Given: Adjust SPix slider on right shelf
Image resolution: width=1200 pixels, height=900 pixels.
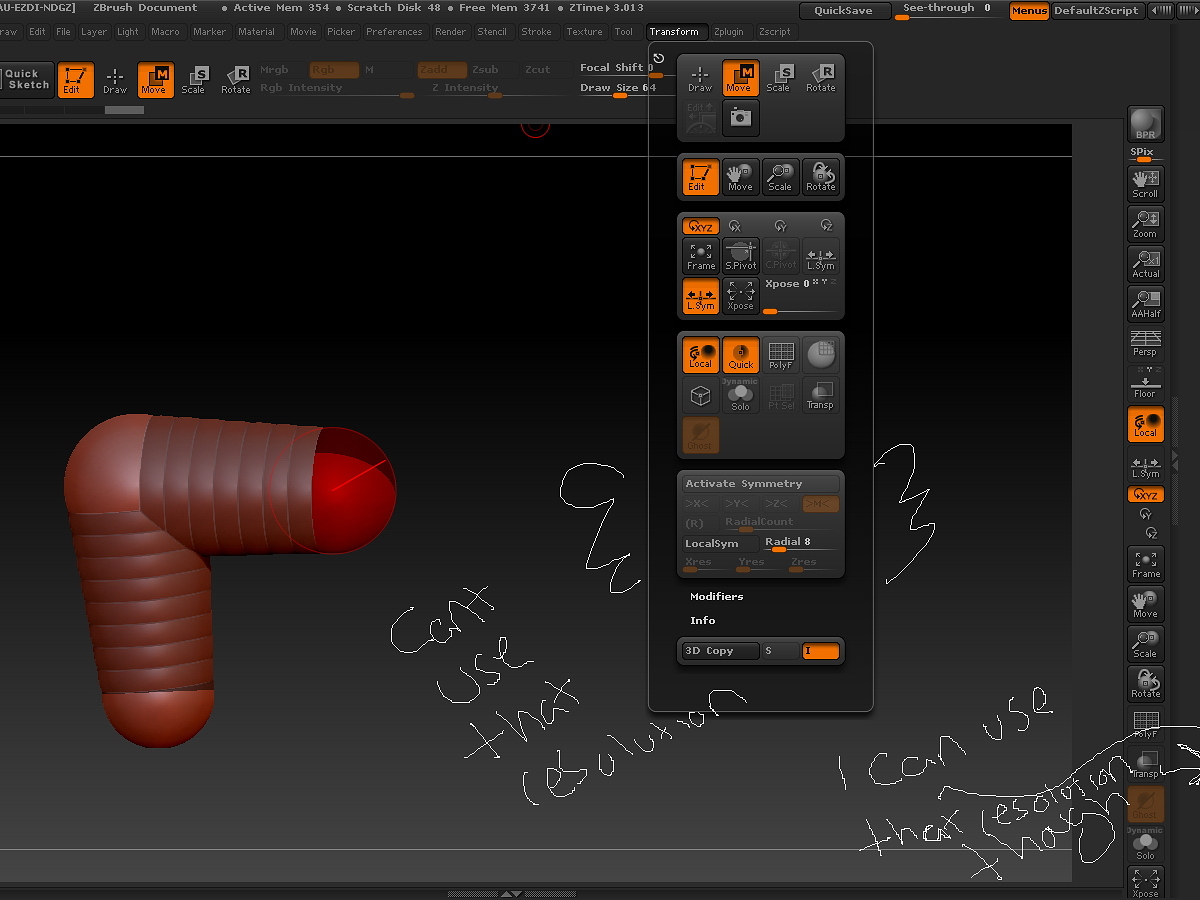Looking at the screenshot, I should [1144, 155].
